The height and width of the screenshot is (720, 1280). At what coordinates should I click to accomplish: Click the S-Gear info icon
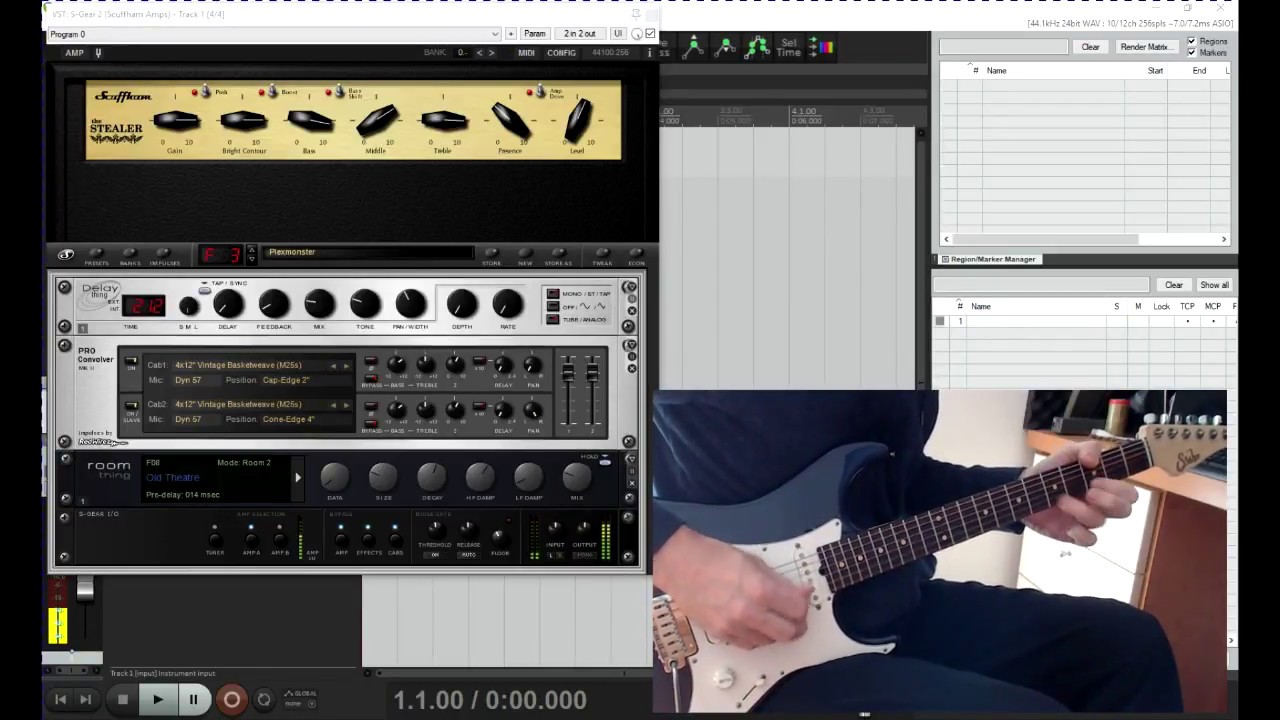tap(650, 53)
